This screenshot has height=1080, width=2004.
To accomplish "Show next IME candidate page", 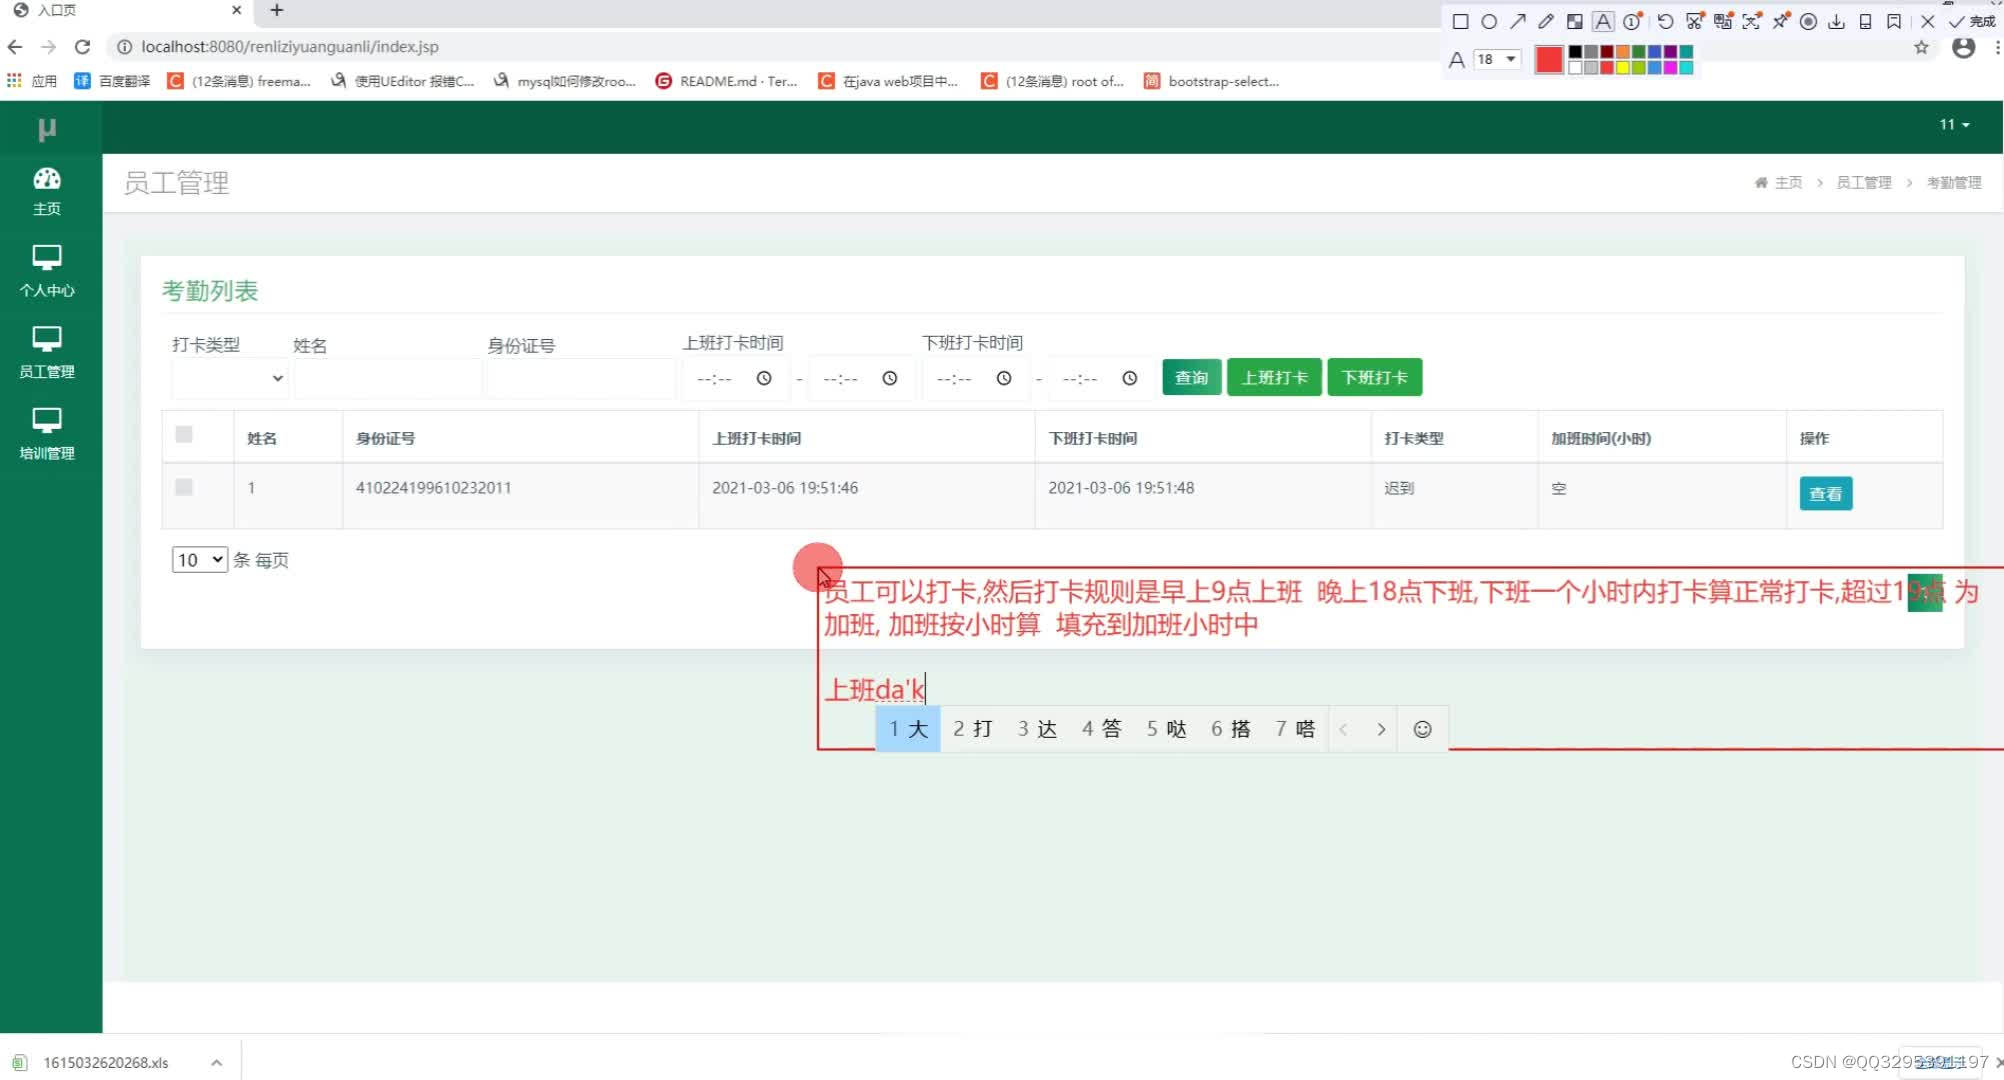I will 1381,730.
